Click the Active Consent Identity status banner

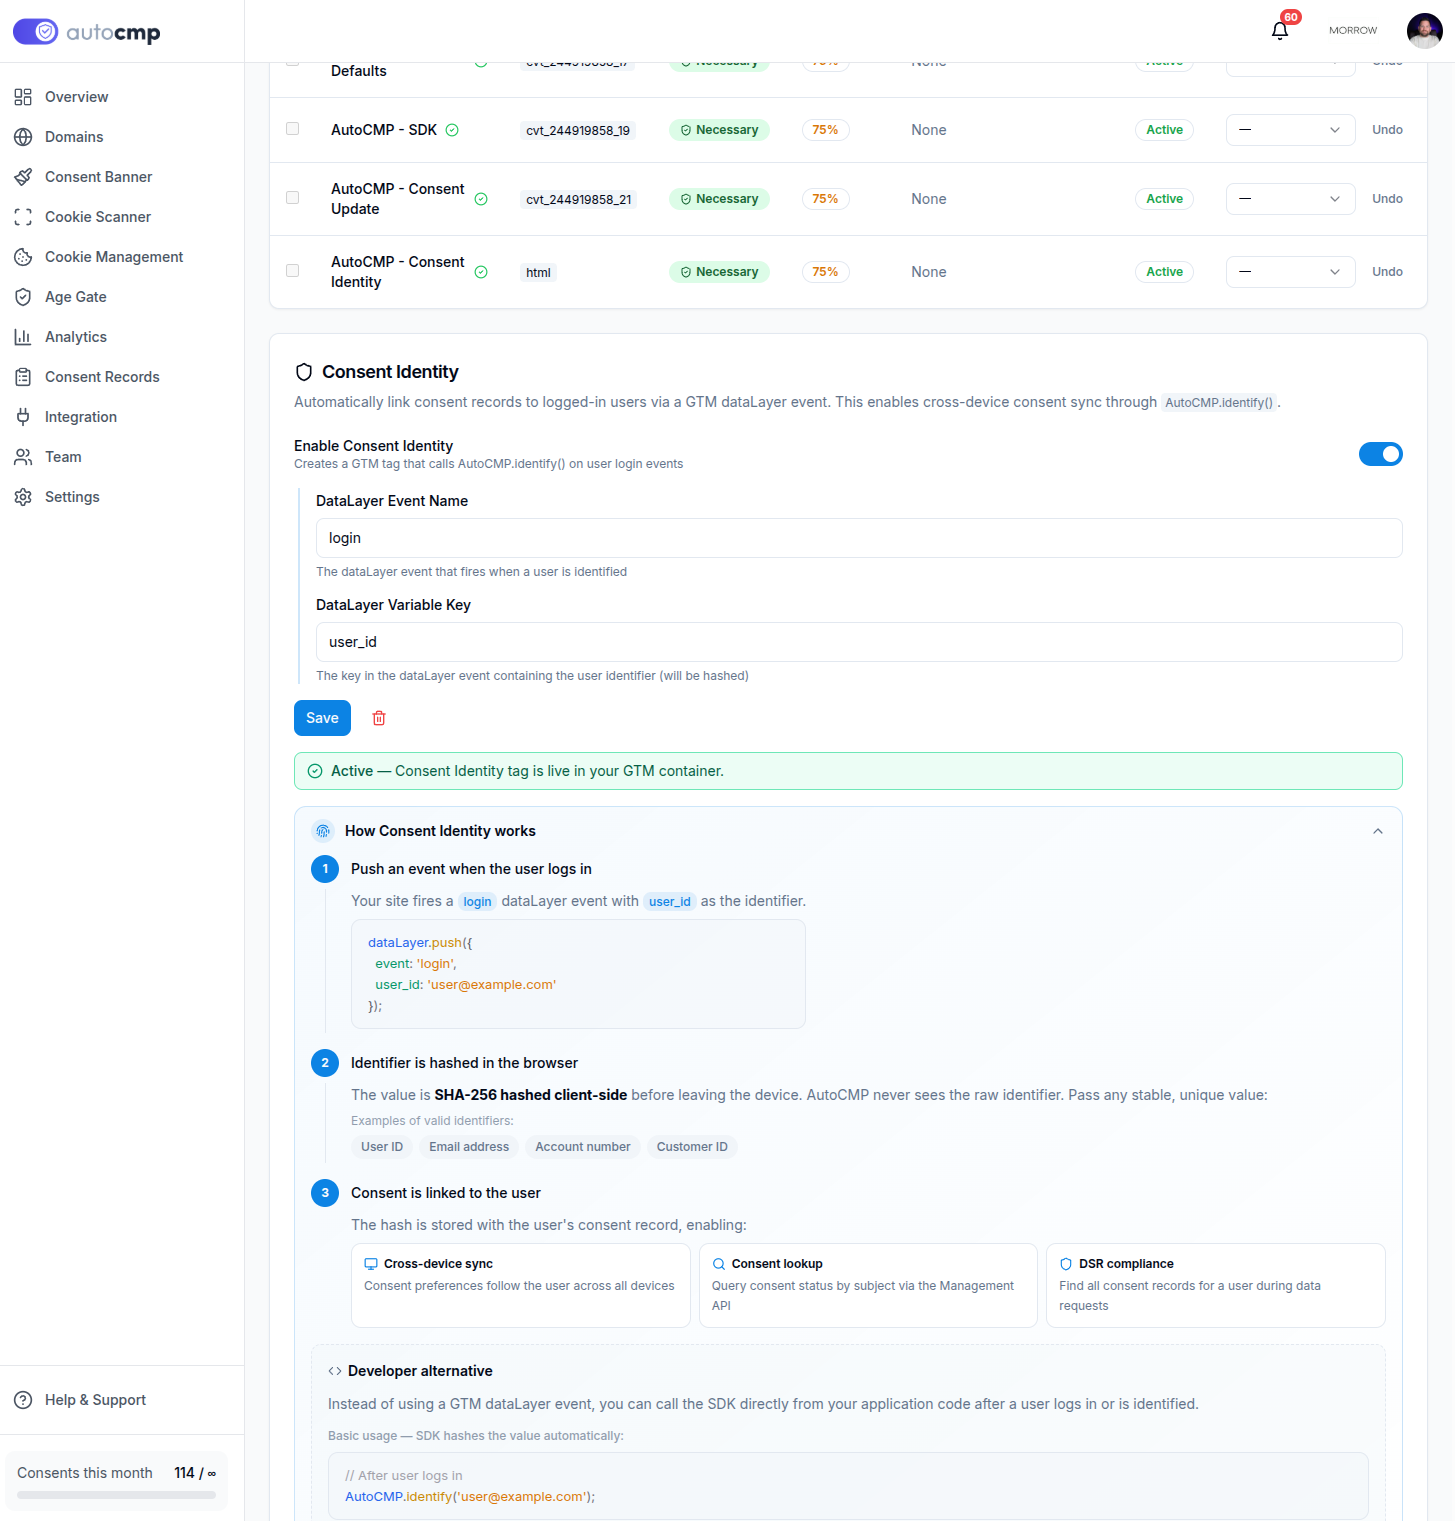[848, 771]
